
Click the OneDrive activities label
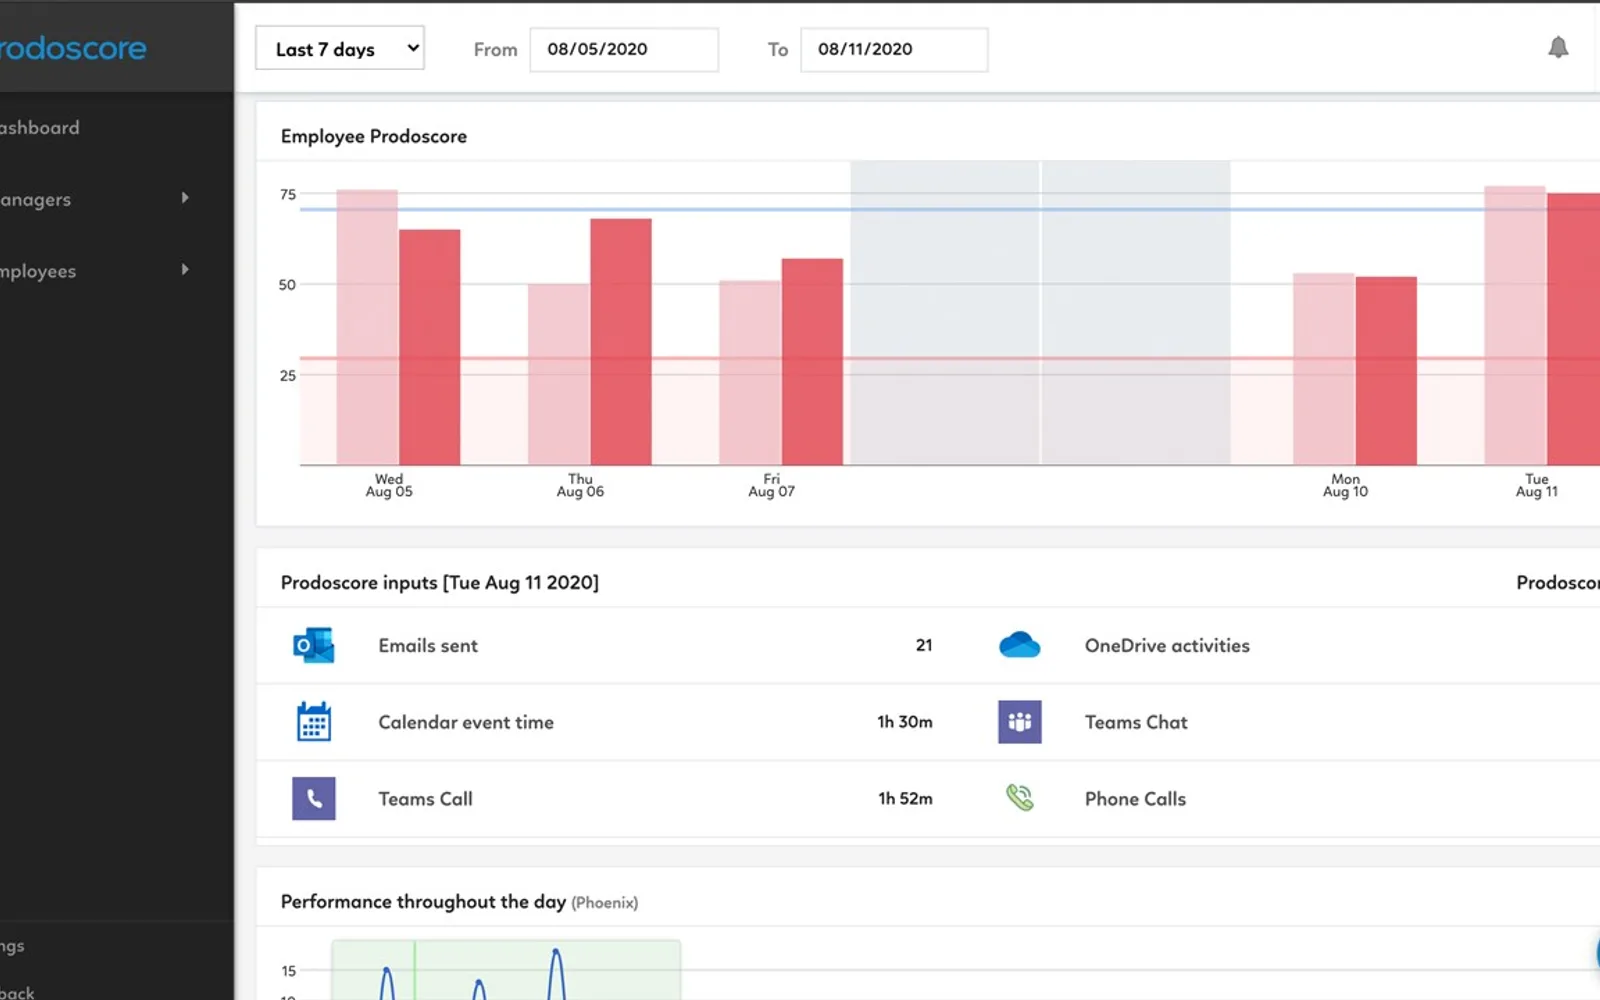pyautogui.click(x=1167, y=646)
